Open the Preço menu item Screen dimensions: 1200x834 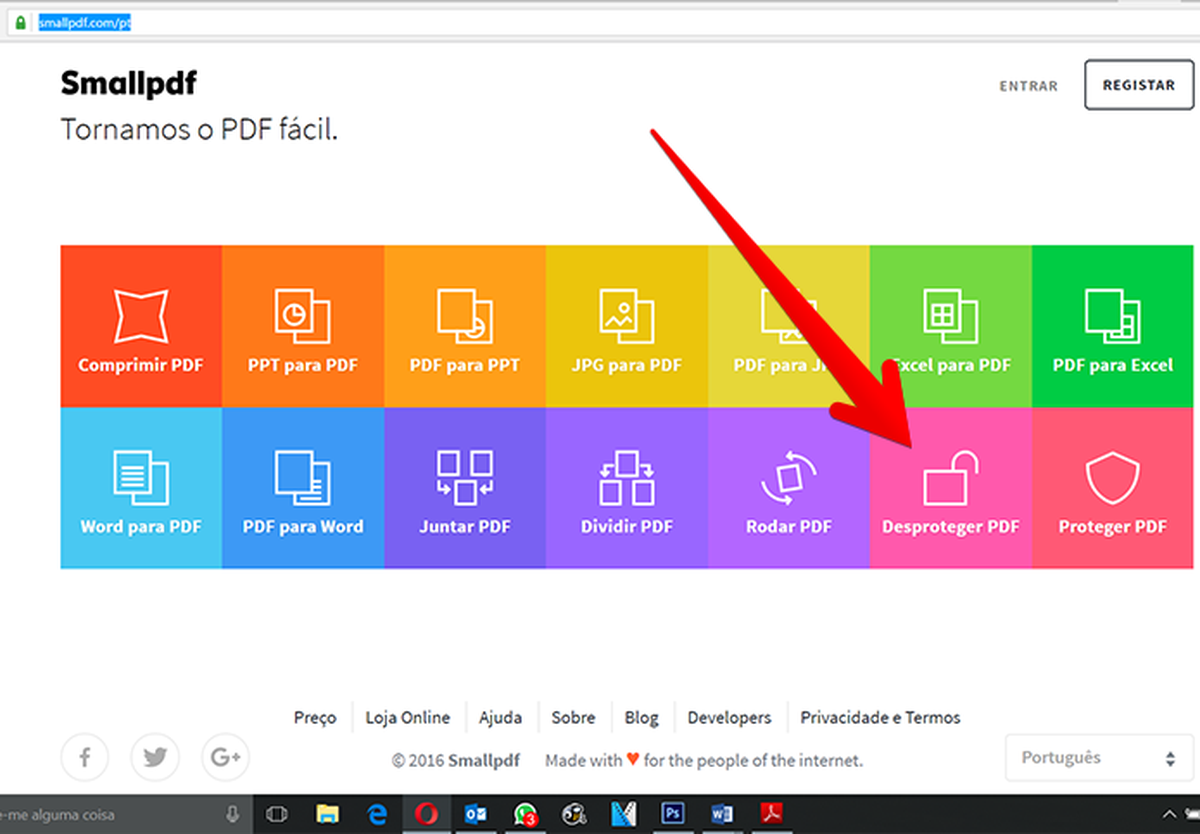point(316,718)
